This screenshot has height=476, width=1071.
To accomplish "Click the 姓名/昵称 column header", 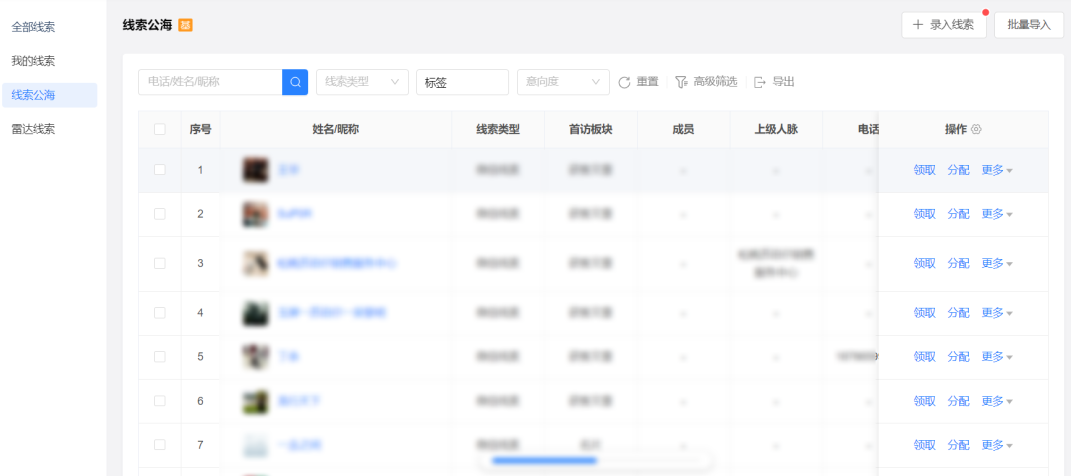I will pos(335,129).
